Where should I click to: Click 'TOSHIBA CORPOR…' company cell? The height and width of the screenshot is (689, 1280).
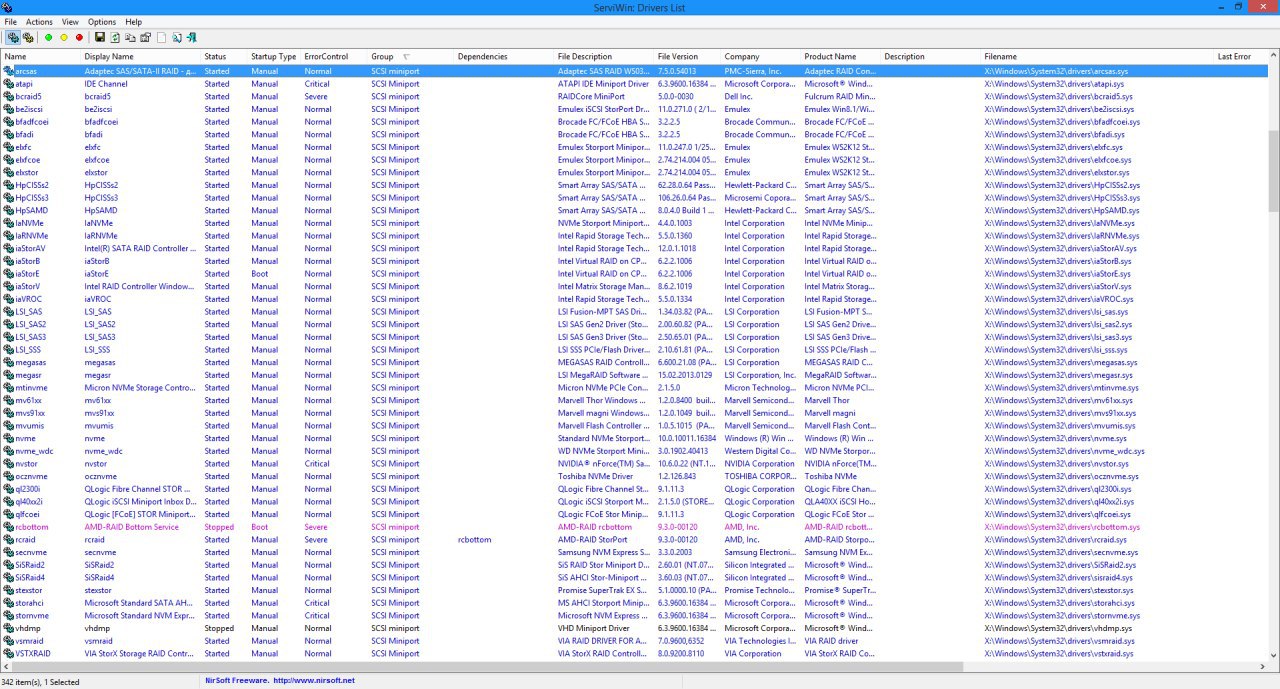(760, 477)
